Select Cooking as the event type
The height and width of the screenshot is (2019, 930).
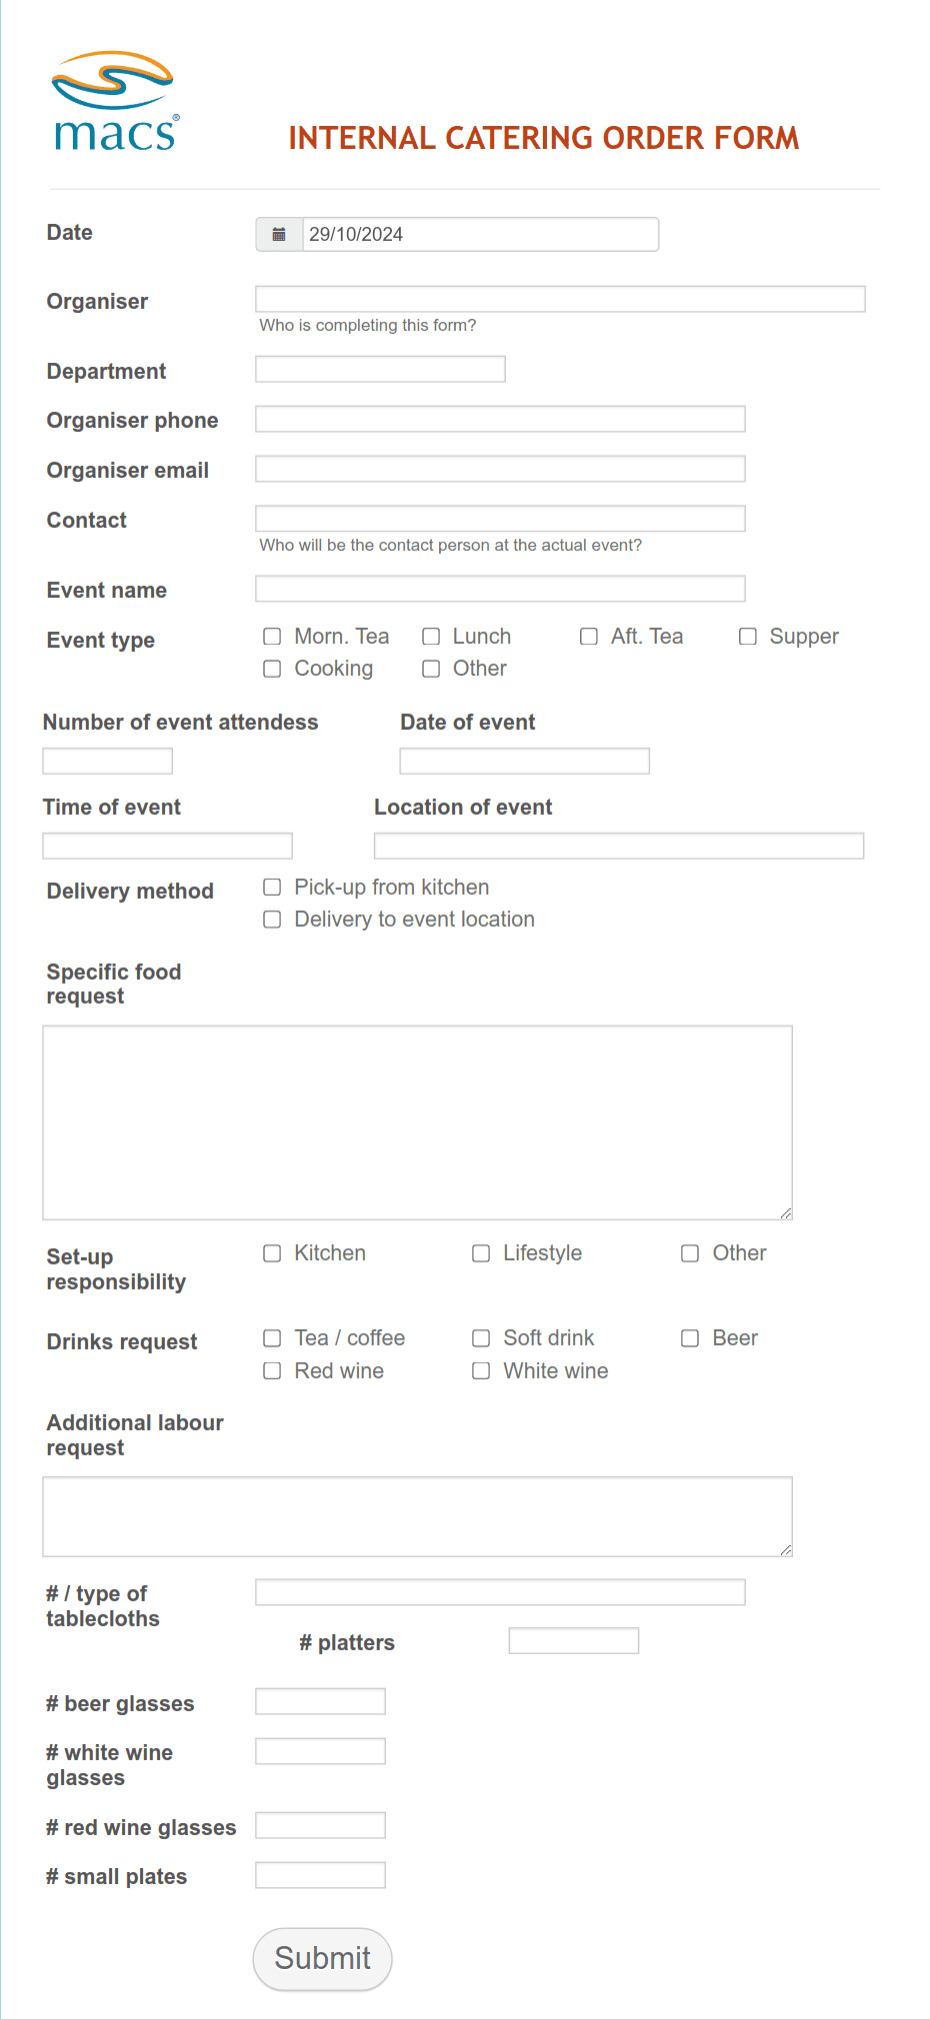pyautogui.click(x=271, y=668)
